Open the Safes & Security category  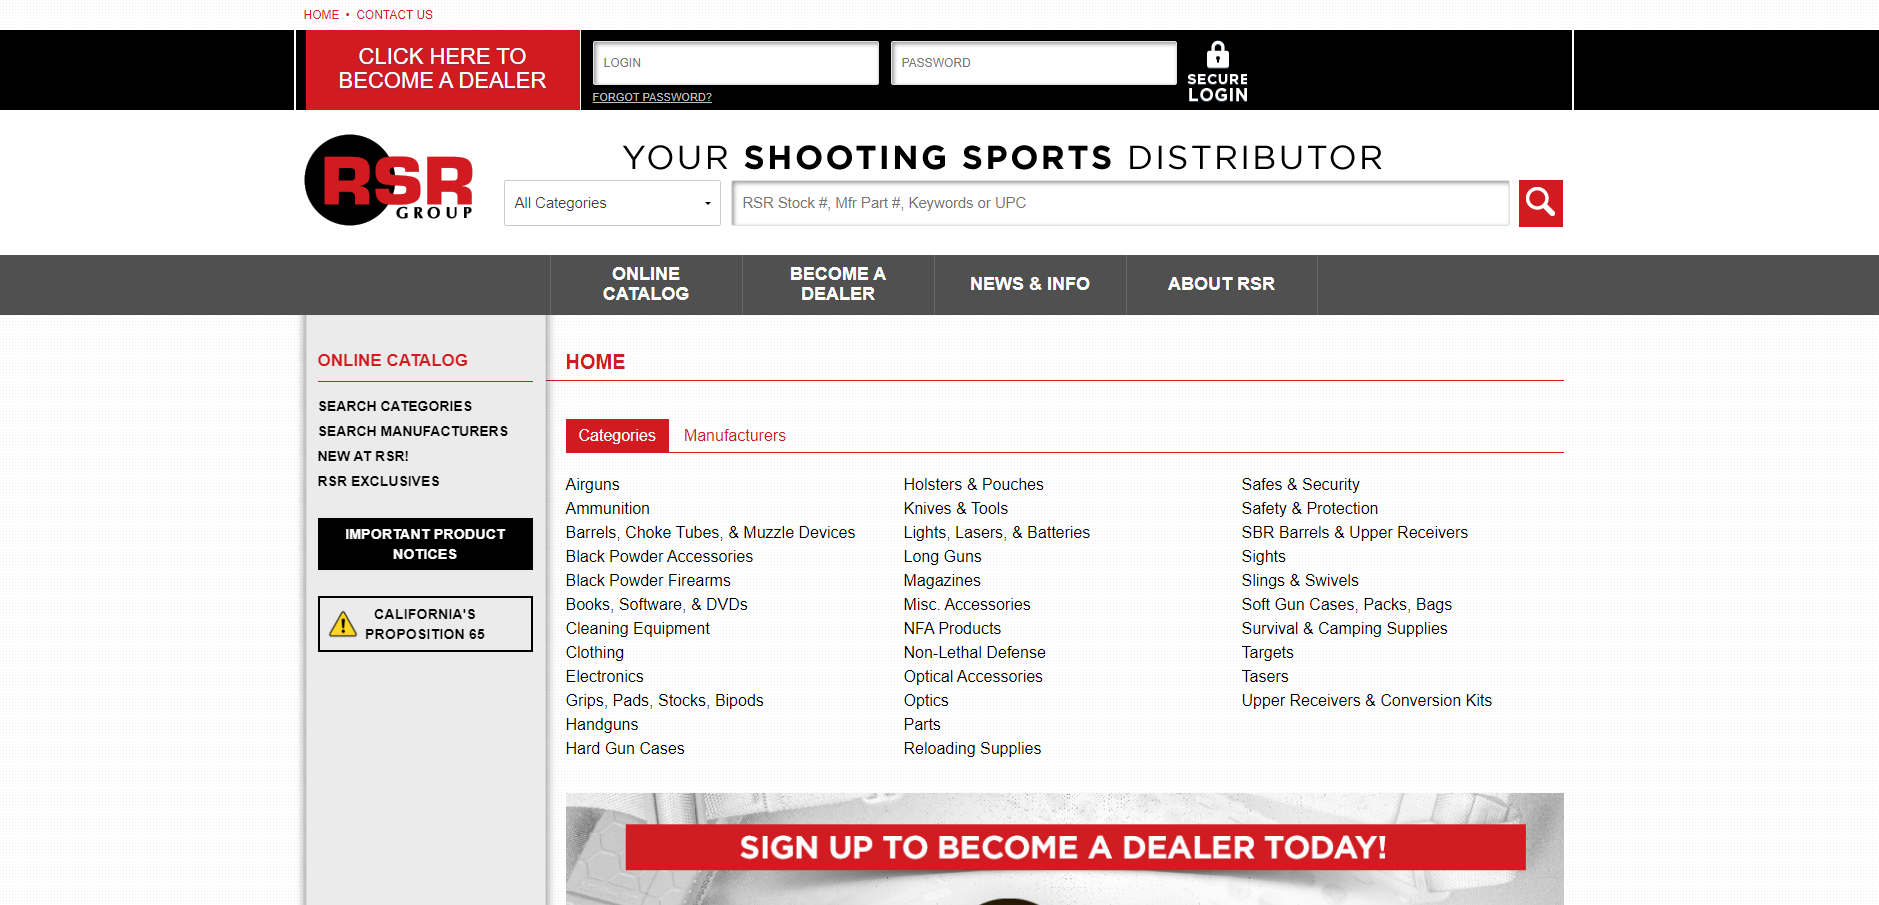pyautogui.click(x=1301, y=484)
